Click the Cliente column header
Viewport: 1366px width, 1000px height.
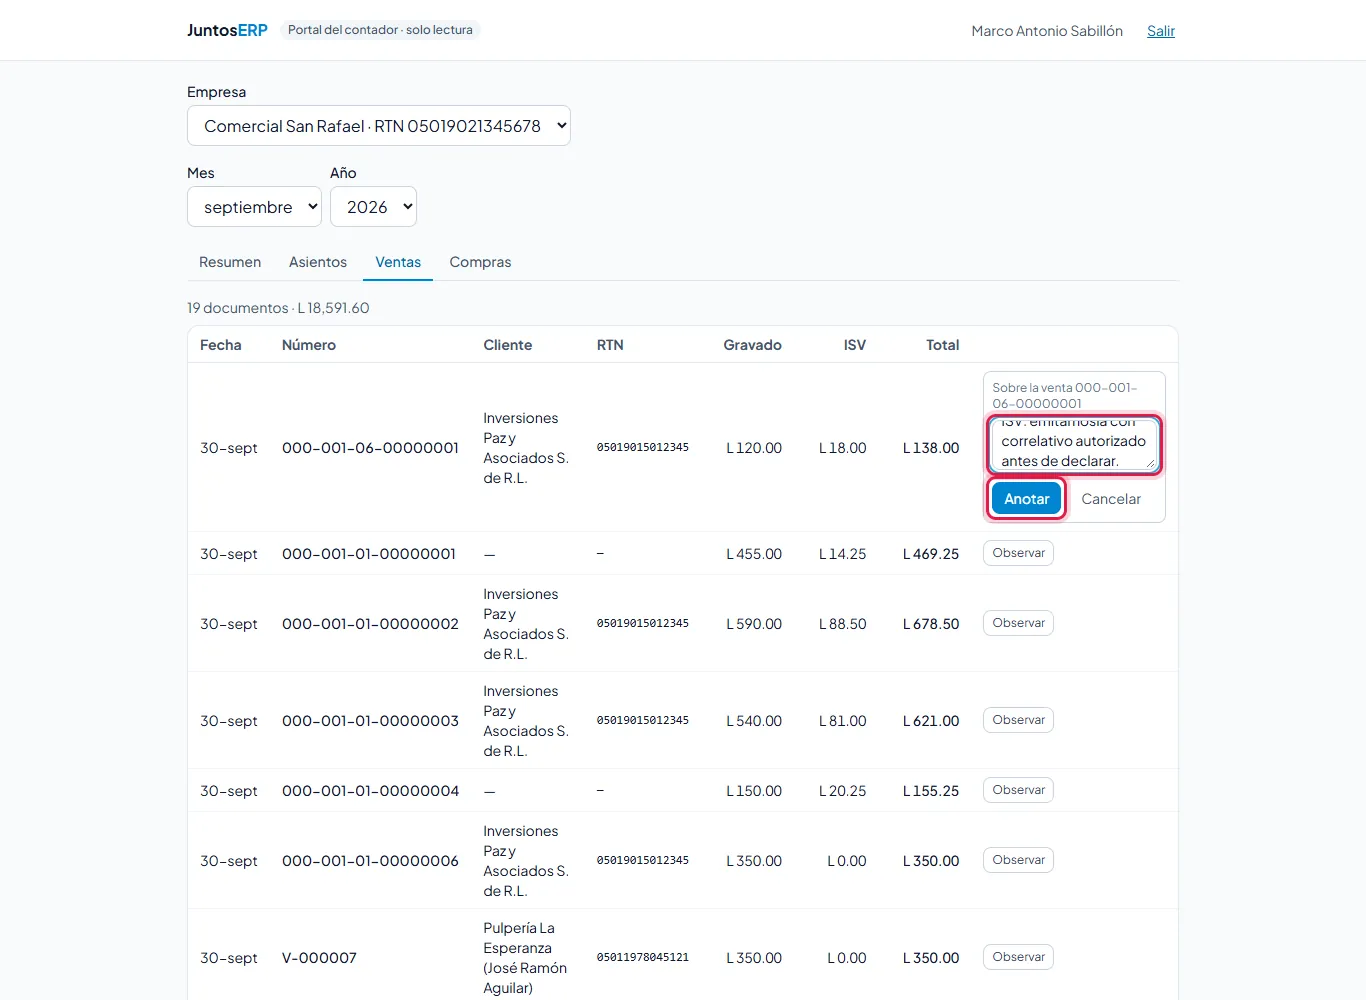tap(508, 345)
